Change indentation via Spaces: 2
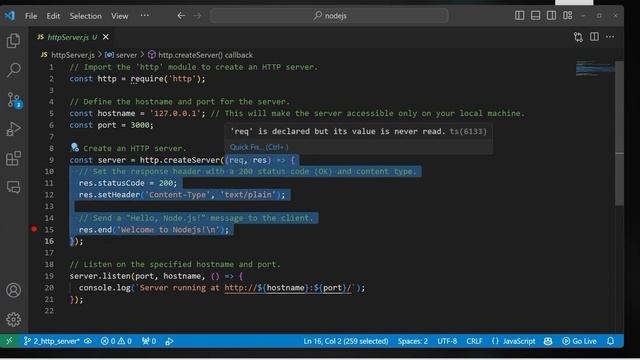 pos(413,341)
